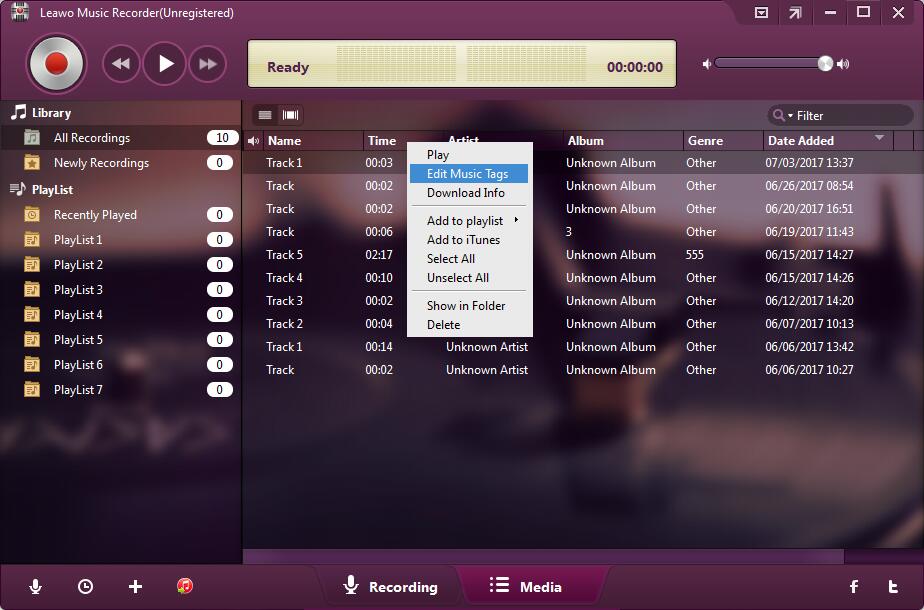
Task: Switch to cover flow view mode
Action: pyautogui.click(x=291, y=115)
